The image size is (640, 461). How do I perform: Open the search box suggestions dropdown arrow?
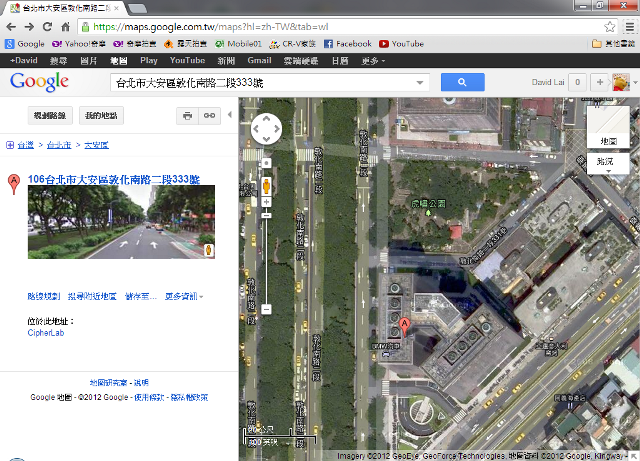(420, 83)
